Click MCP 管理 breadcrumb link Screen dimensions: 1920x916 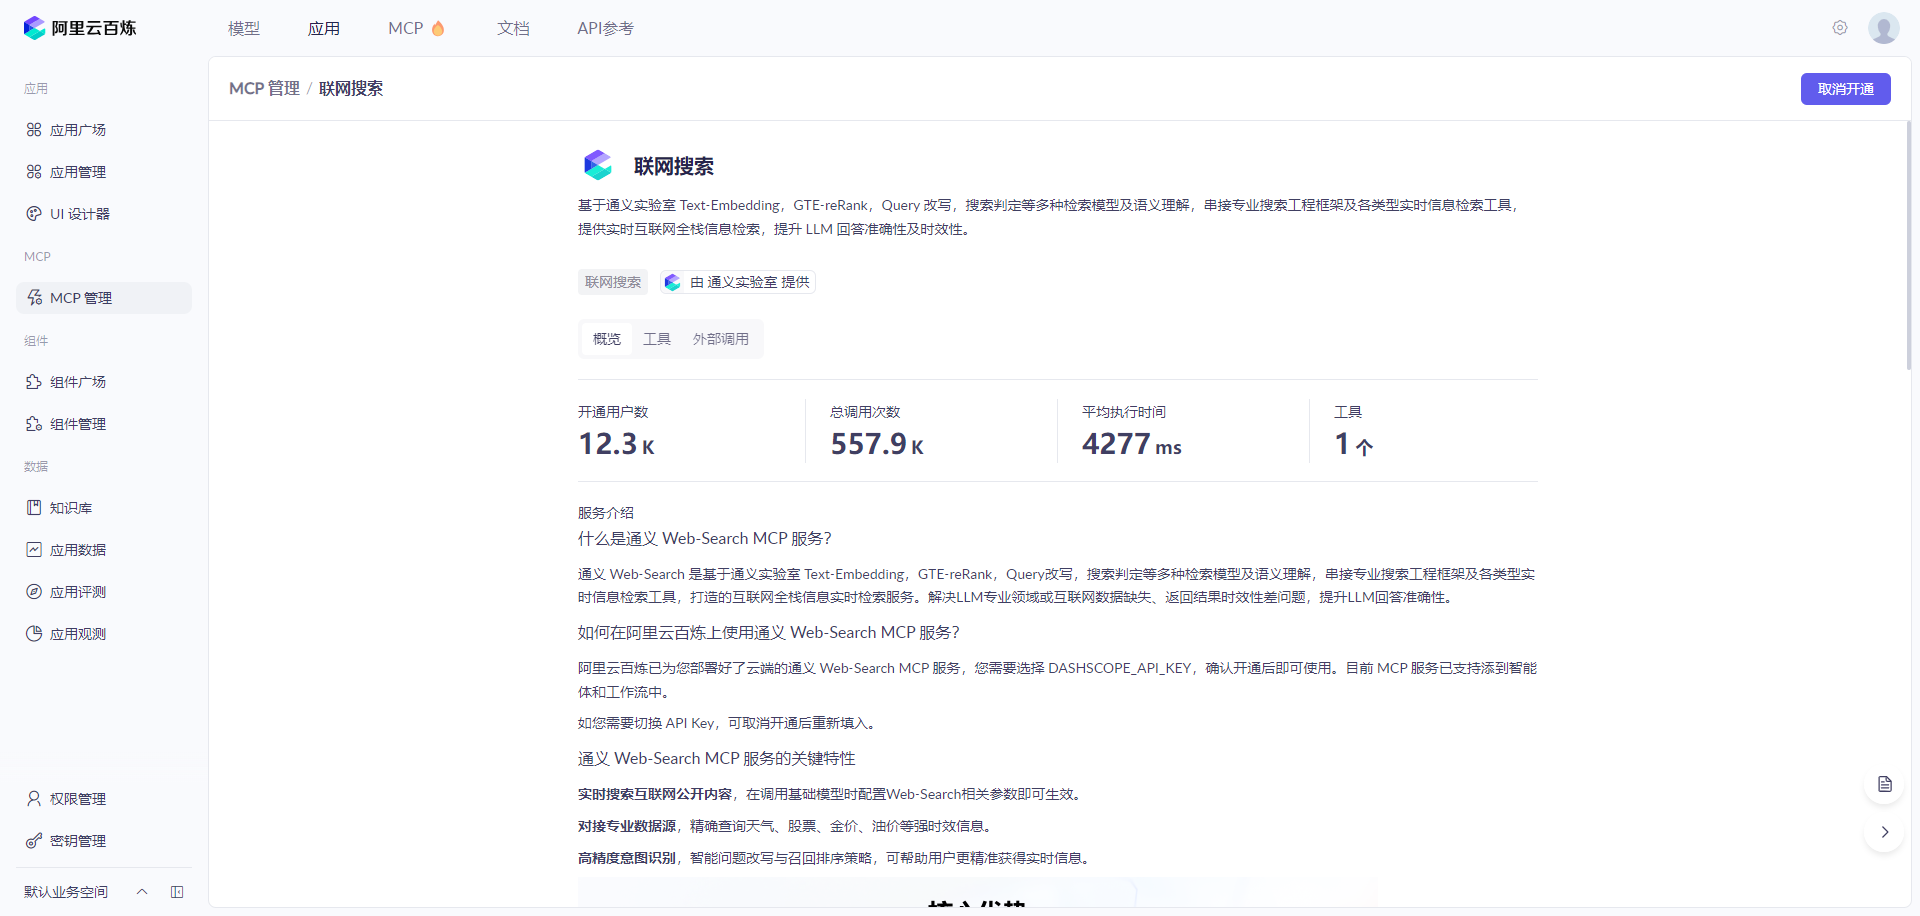(x=264, y=89)
